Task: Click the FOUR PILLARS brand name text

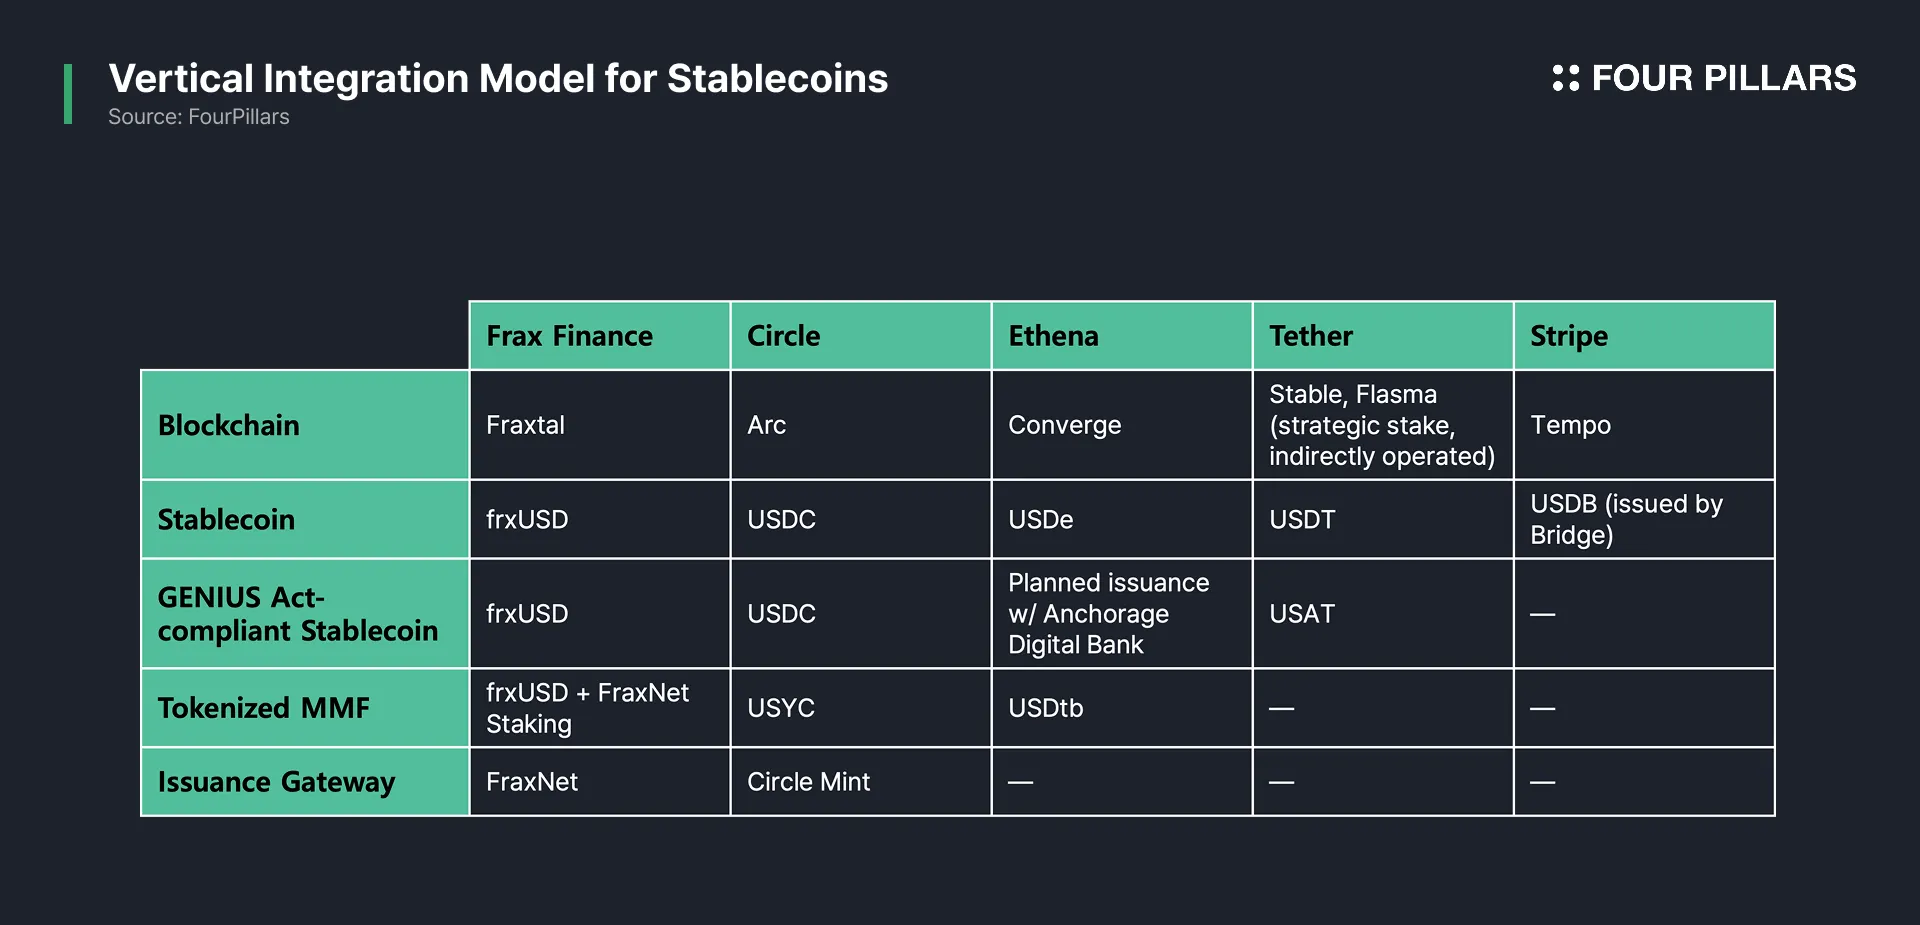Action: 1723,78
